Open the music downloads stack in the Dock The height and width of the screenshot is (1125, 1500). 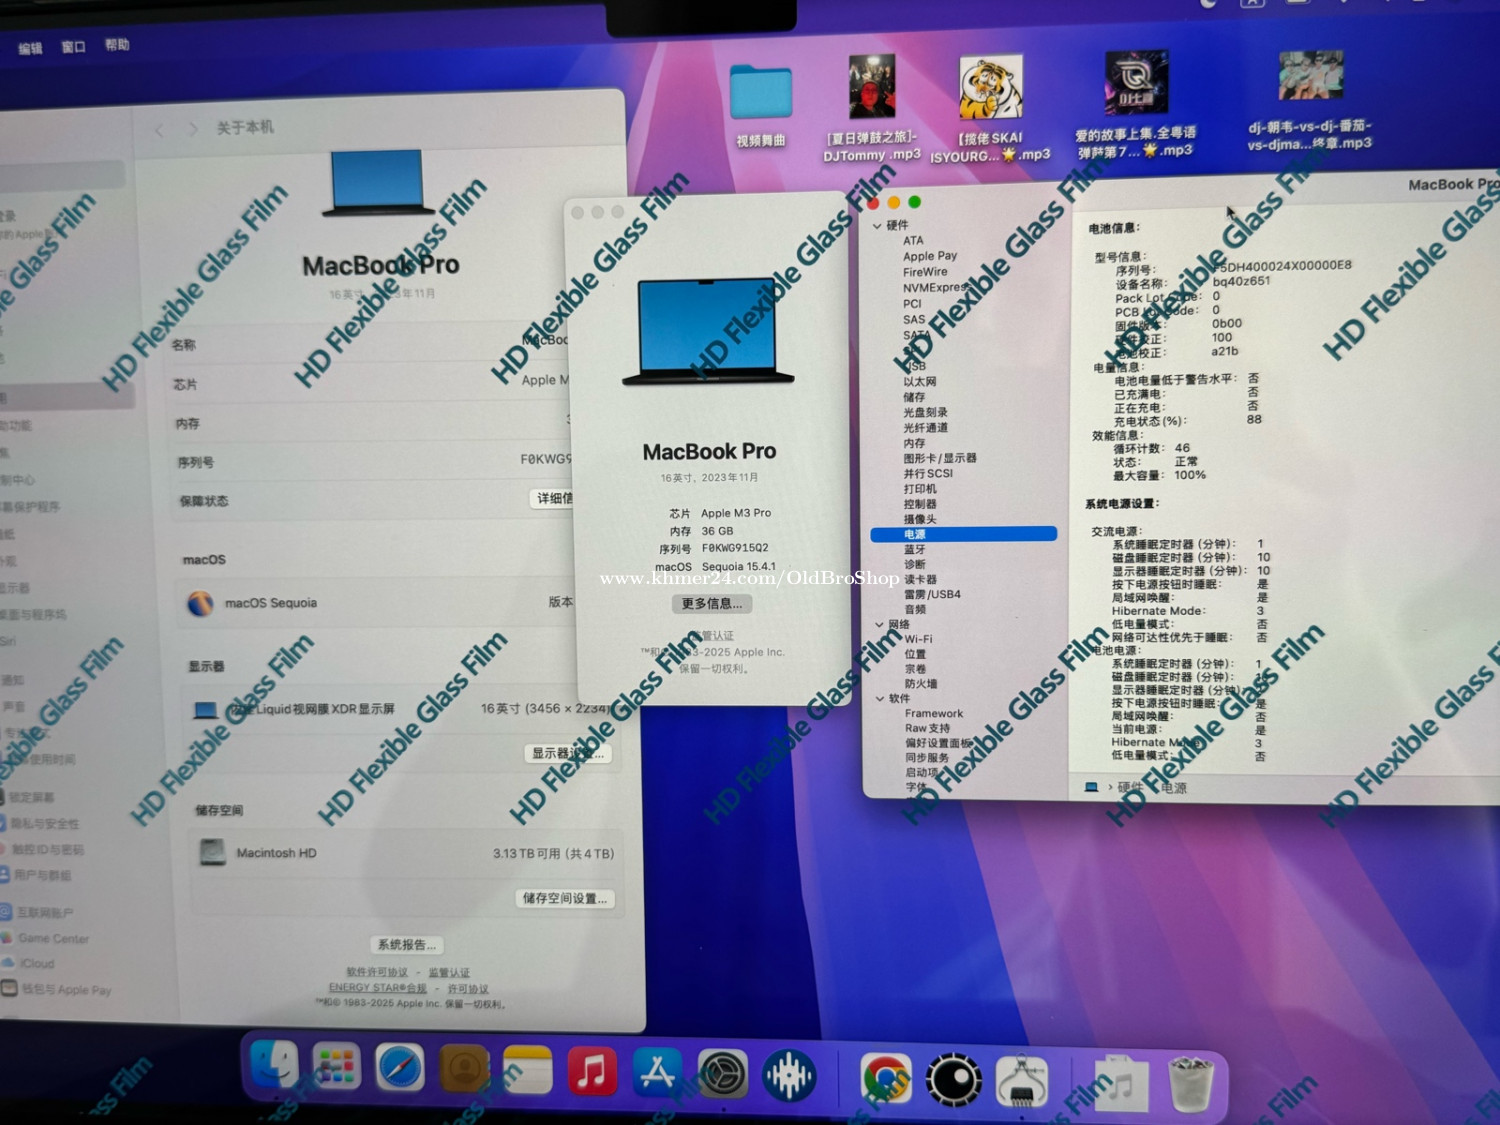coord(1120,1084)
